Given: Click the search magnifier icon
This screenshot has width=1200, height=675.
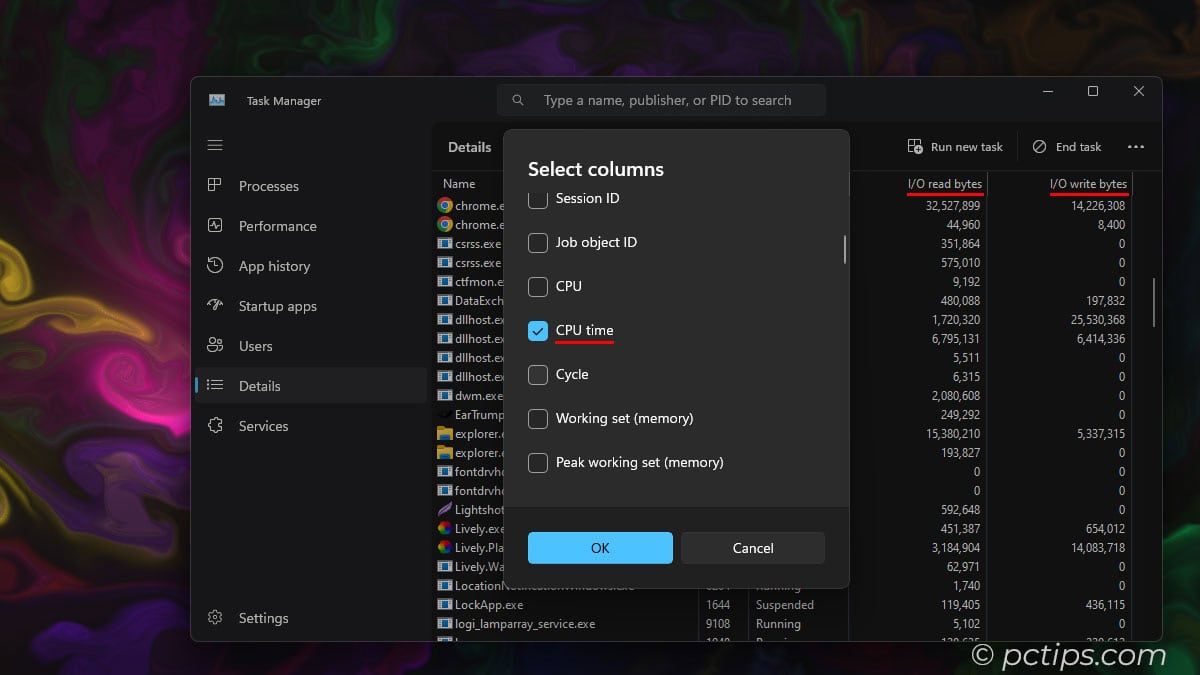Looking at the screenshot, I should pos(518,100).
